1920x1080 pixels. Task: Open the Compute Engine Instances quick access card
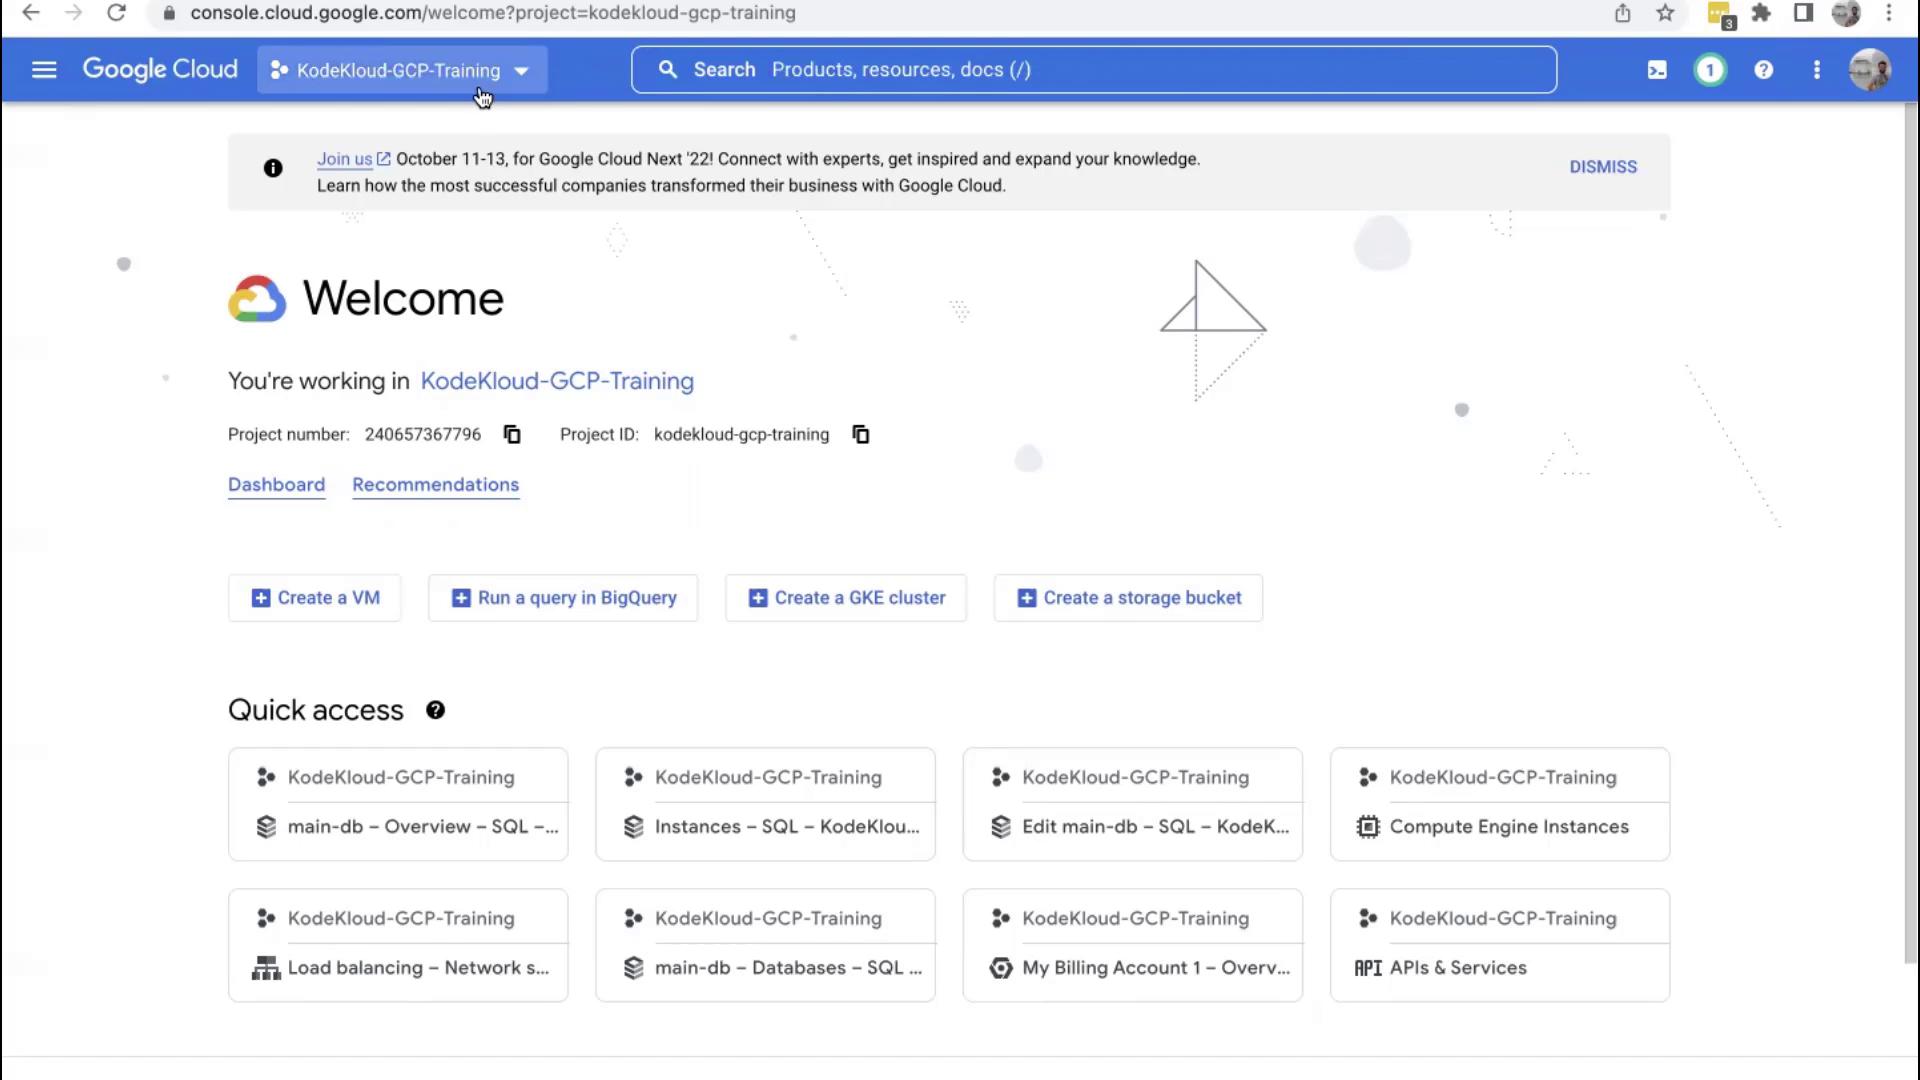coord(1499,805)
